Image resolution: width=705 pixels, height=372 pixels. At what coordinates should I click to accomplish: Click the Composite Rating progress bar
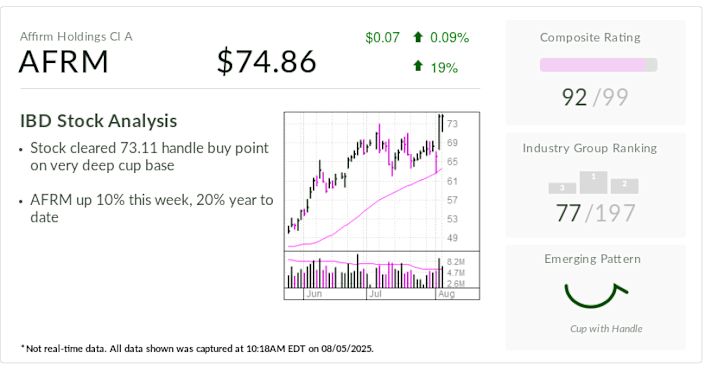598,65
